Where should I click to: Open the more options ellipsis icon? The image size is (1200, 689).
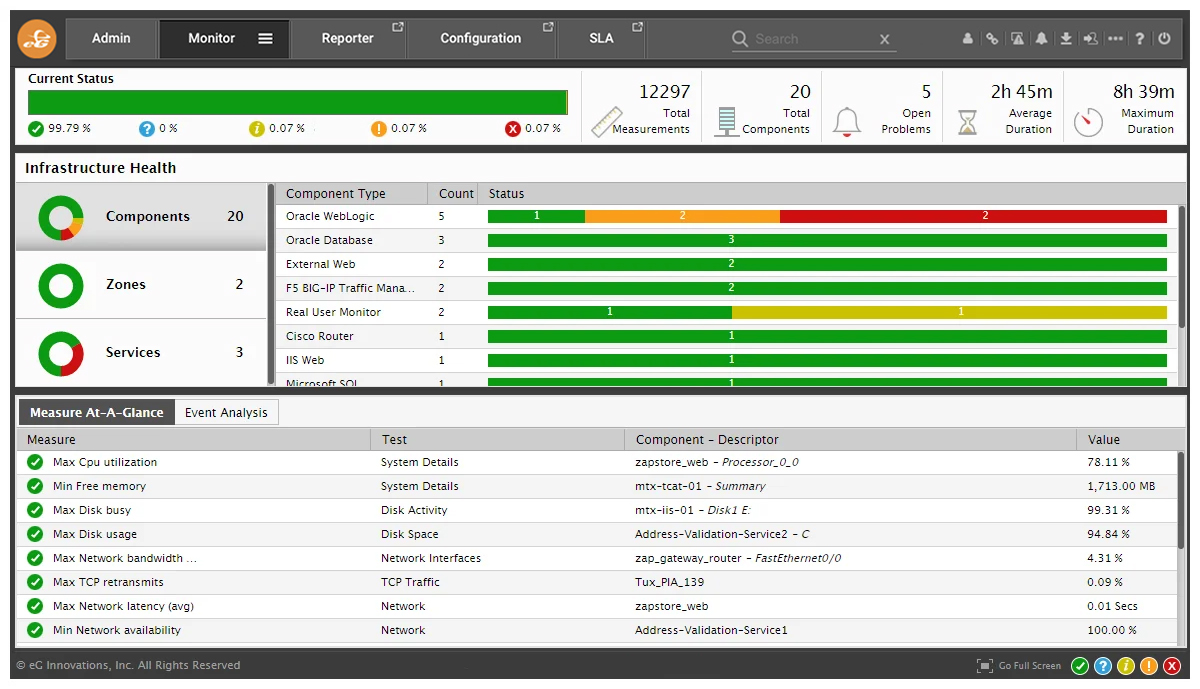pyautogui.click(x=1115, y=39)
